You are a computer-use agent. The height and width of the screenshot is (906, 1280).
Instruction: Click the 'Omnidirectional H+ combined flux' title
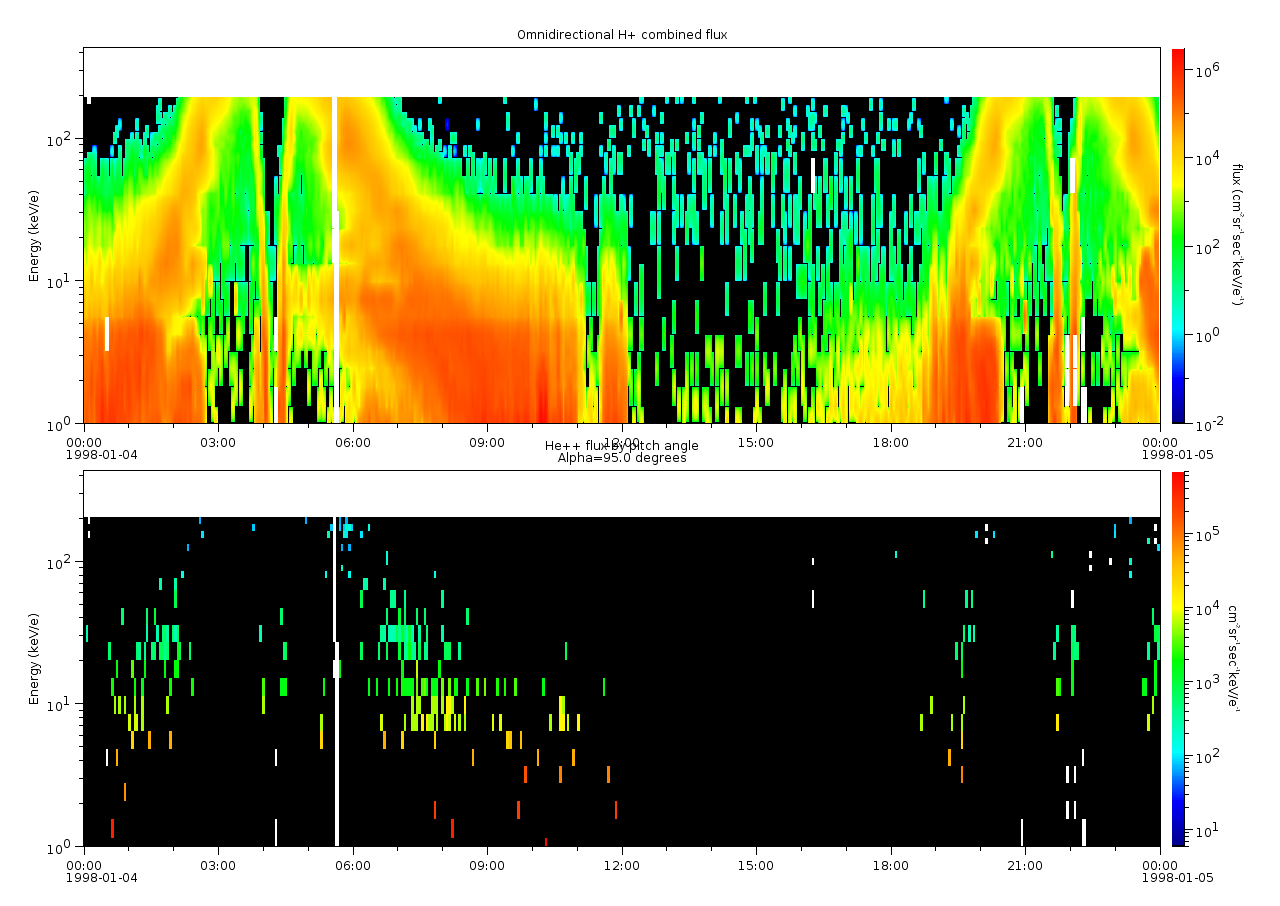click(x=621, y=35)
